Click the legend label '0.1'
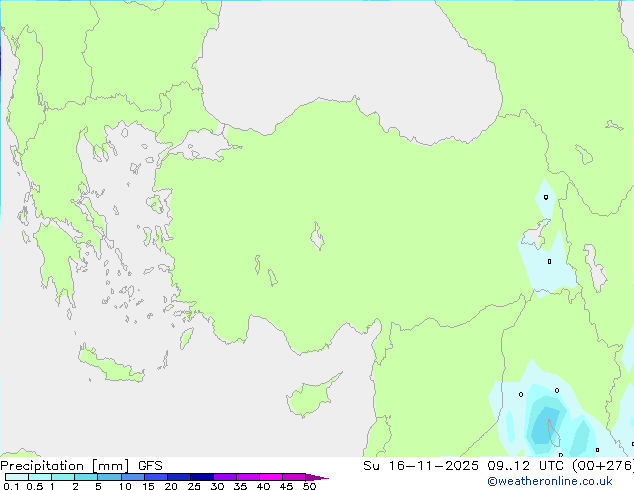Viewport: 634px width, 490px height. [x=11, y=486]
